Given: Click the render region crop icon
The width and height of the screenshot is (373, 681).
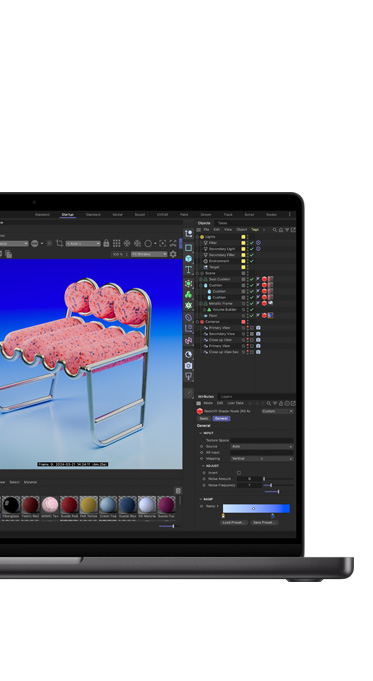Looking at the screenshot, I should pos(59,243).
